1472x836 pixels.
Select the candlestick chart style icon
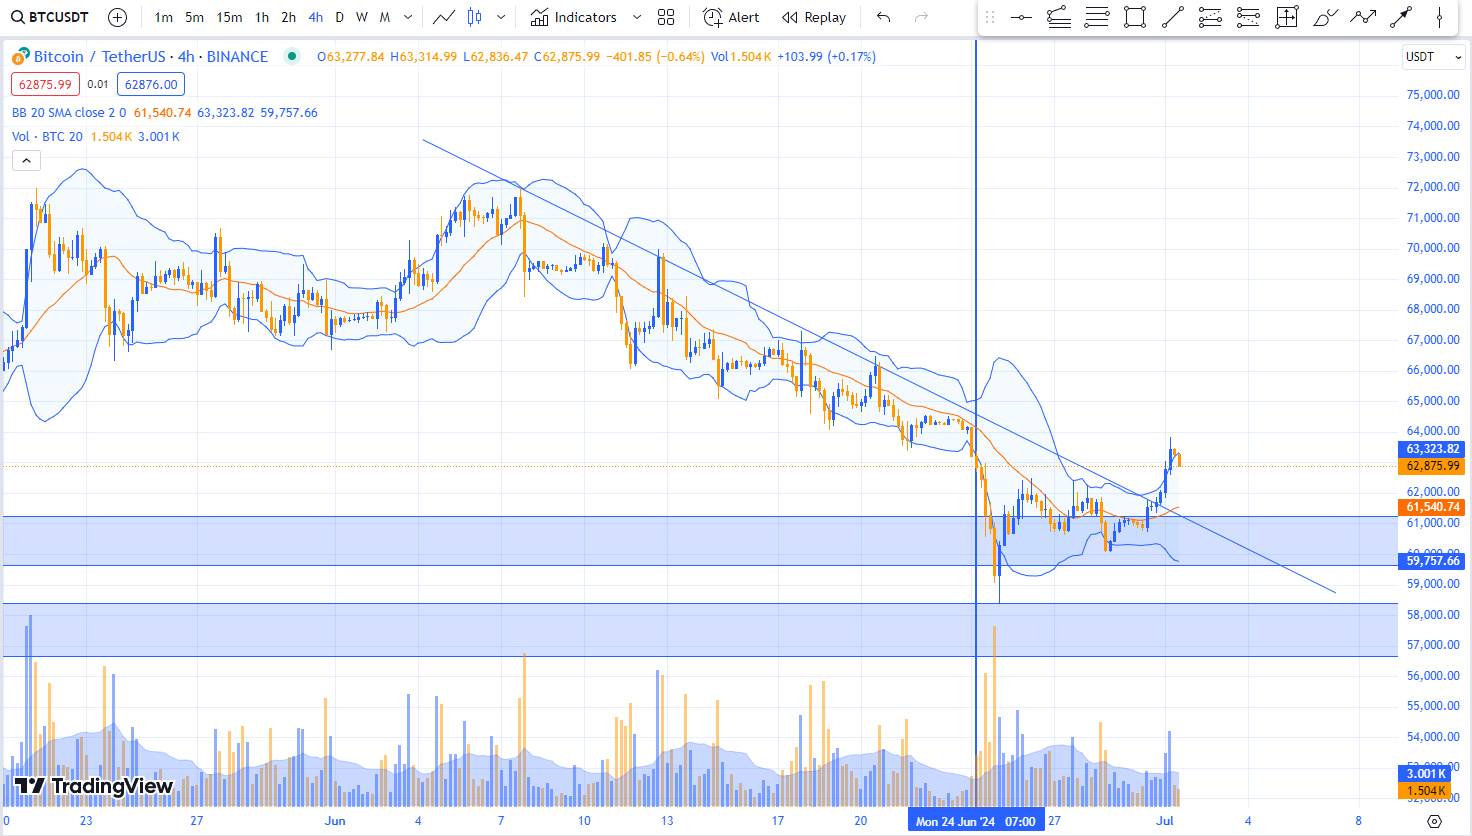pyautogui.click(x=474, y=17)
